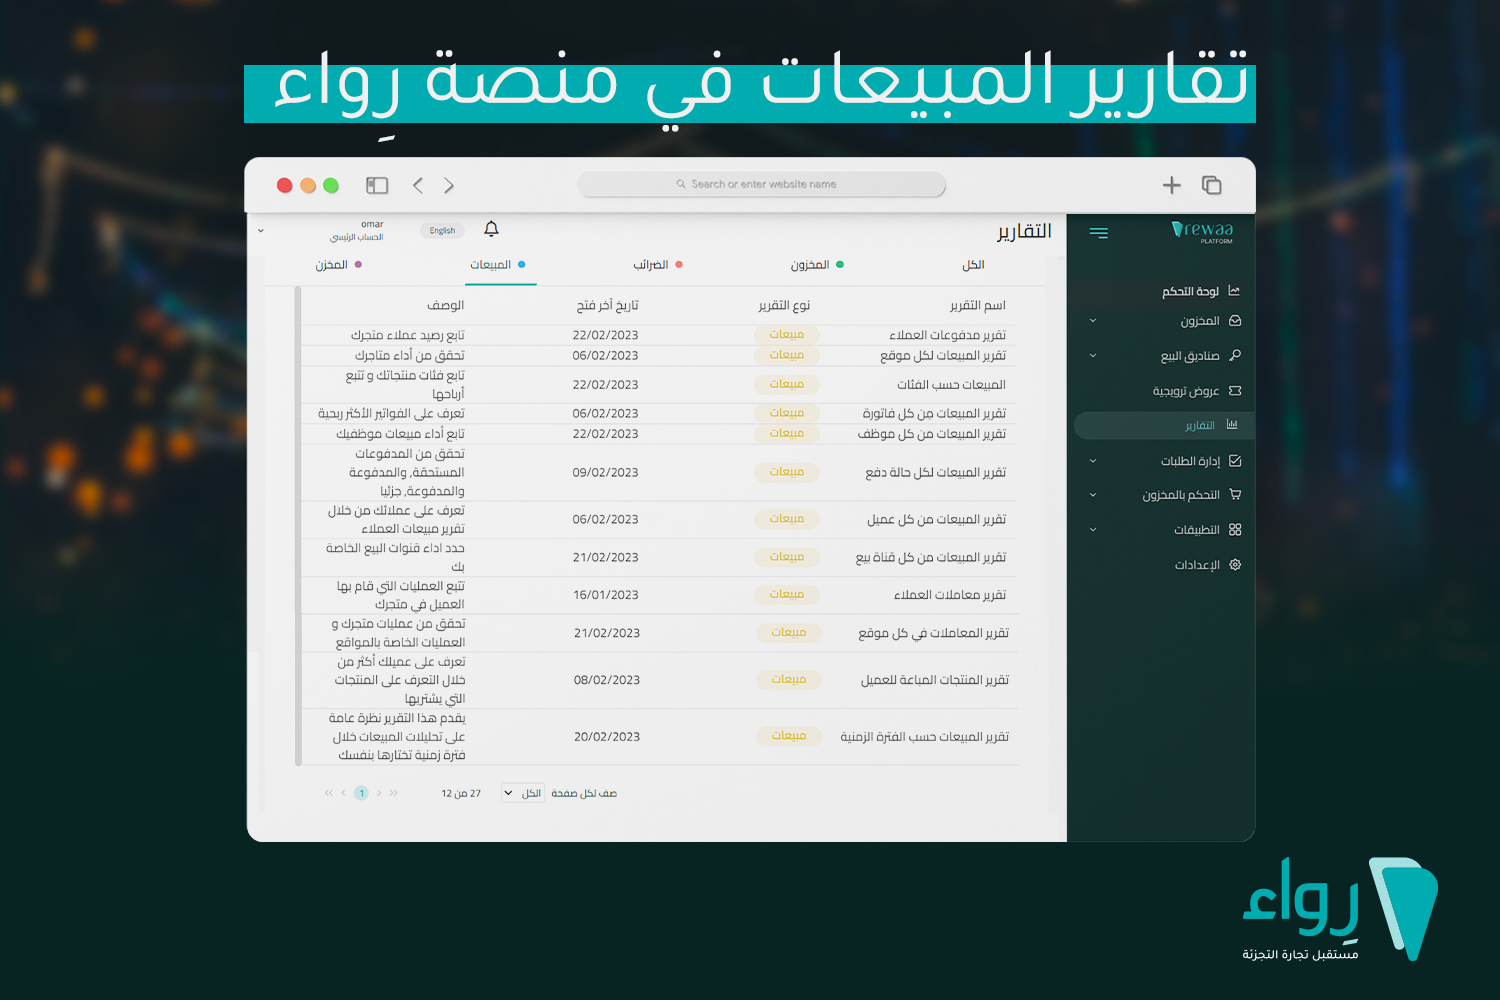Select page 1 in the pagination bar
This screenshot has height=1000, width=1500.
(x=361, y=792)
